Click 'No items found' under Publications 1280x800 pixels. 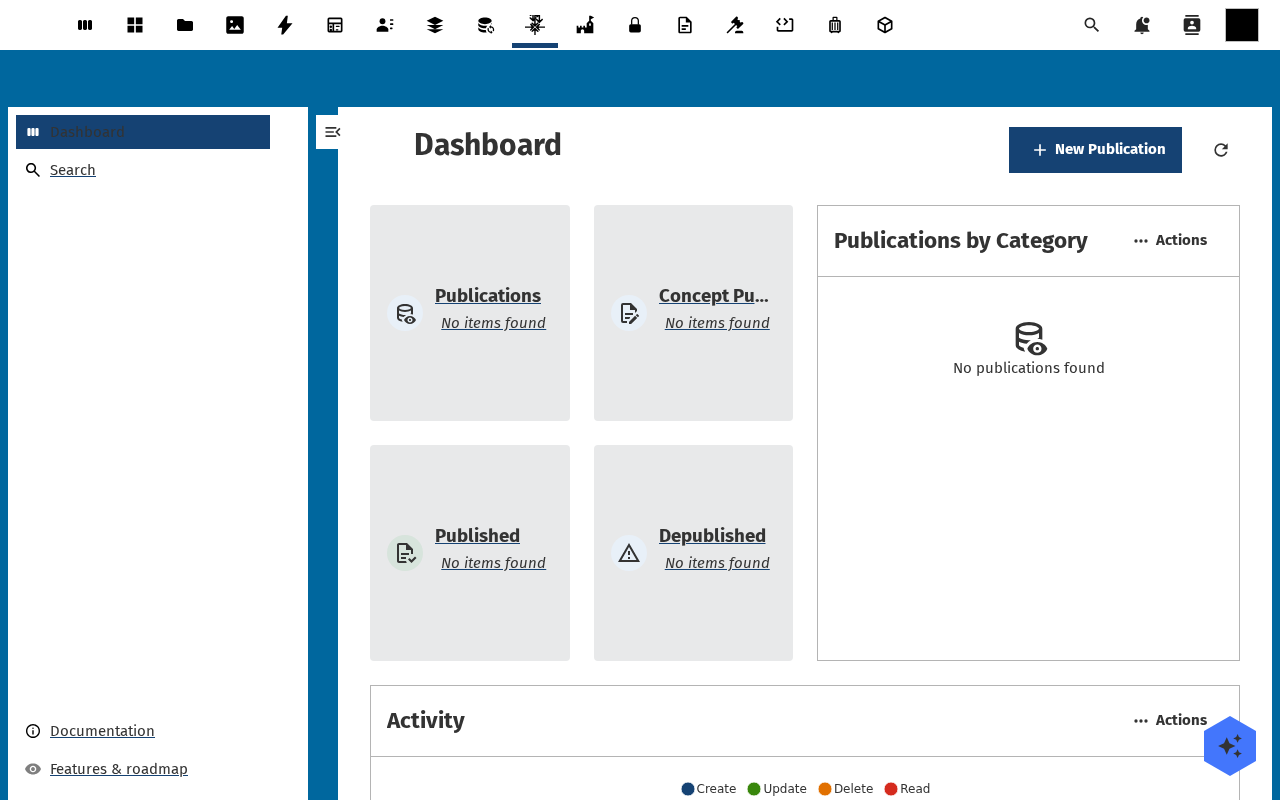tap(493, 323)
